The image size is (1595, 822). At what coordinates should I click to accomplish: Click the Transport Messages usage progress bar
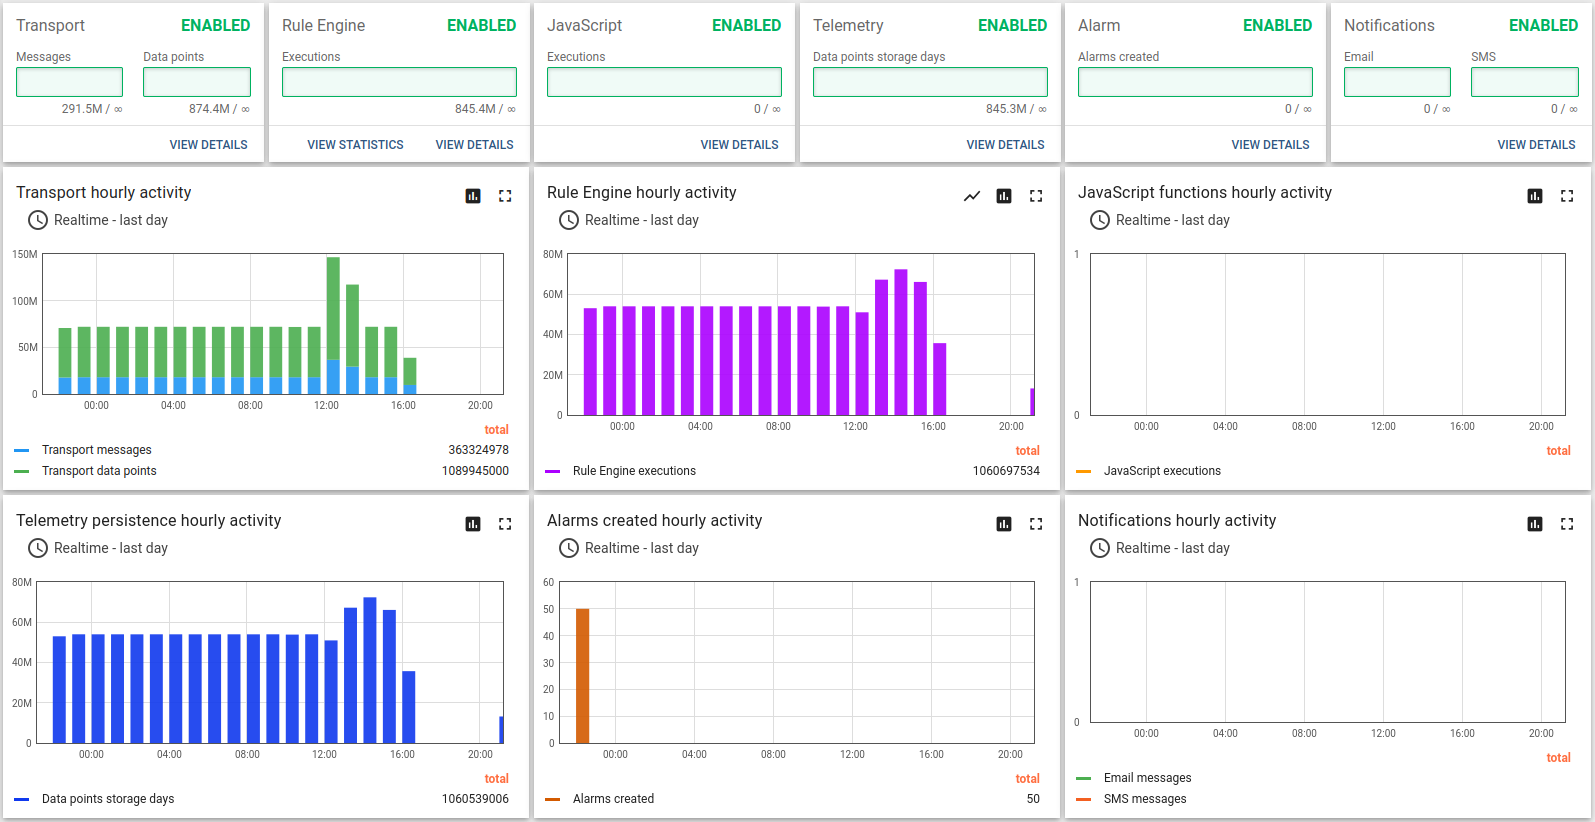[69, 82]
